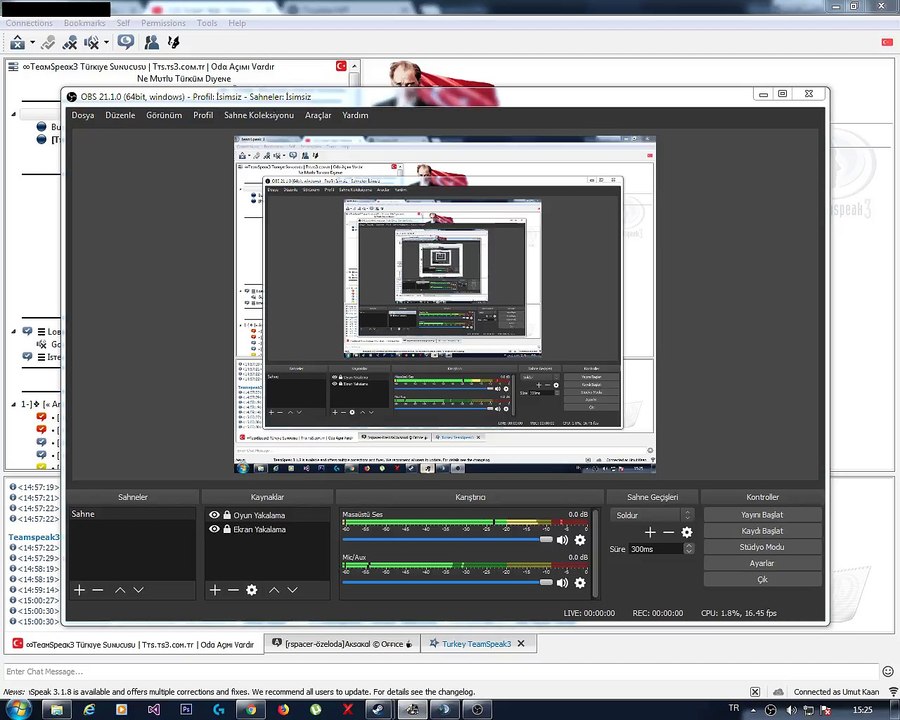Open the Araçlar menu in OBS
900x720 pixels.
coord(318,115)
